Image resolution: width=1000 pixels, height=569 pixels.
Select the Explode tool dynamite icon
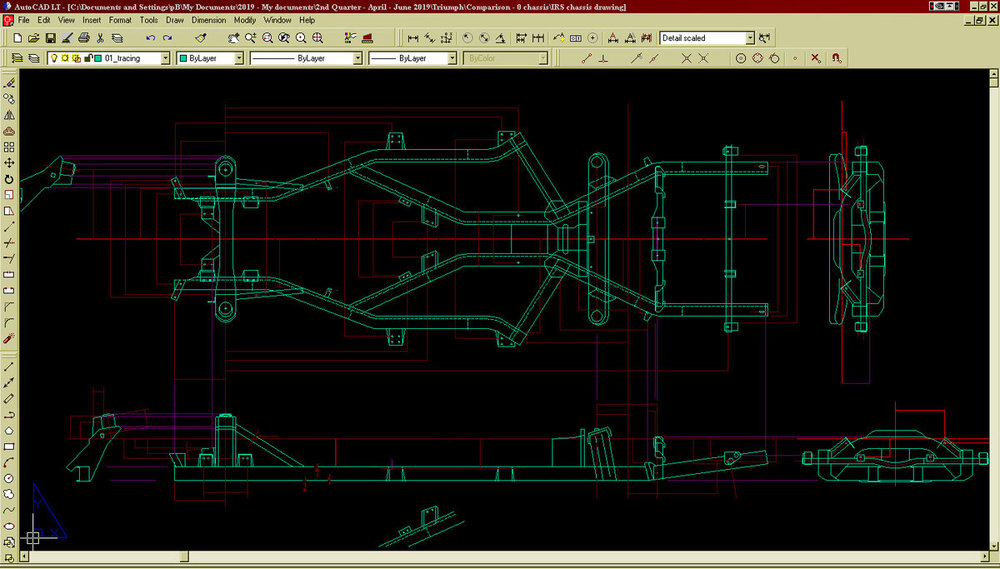coord(10,338)
